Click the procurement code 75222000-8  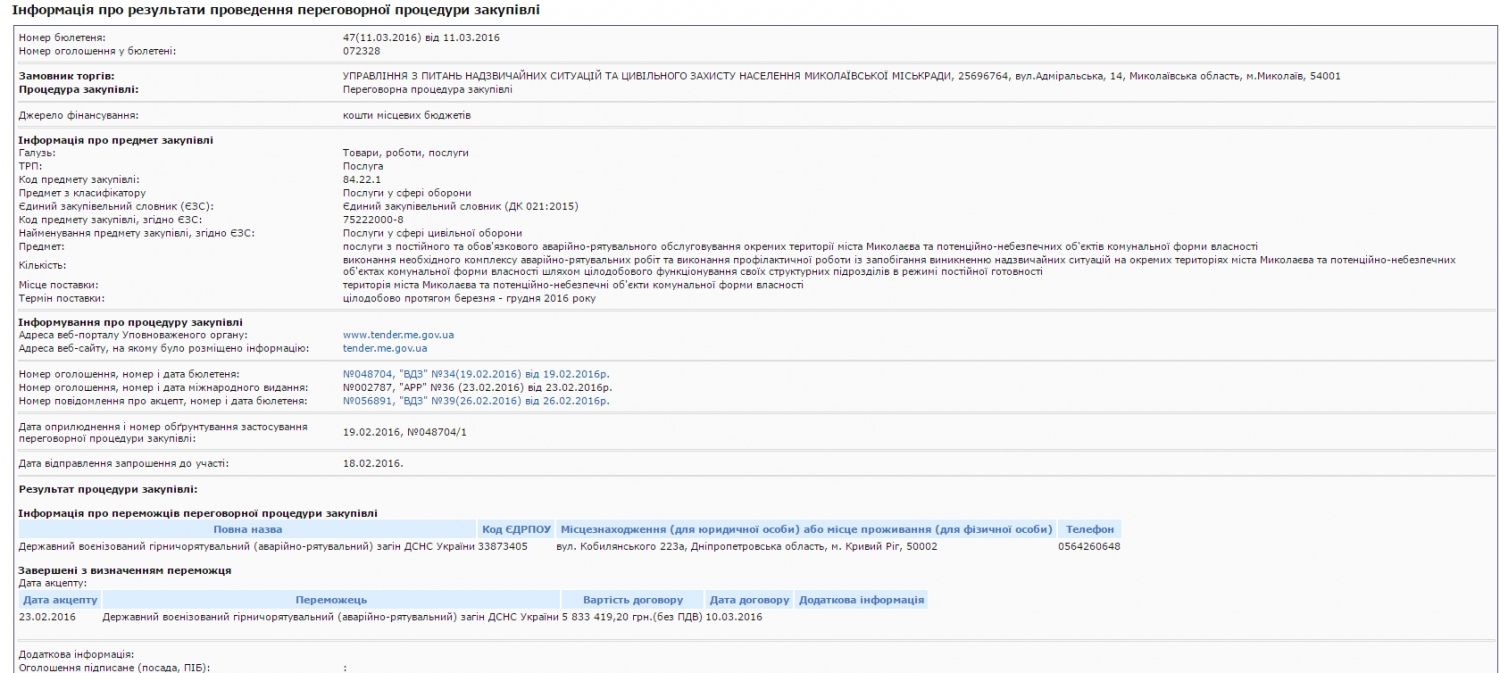coord(373,219)
